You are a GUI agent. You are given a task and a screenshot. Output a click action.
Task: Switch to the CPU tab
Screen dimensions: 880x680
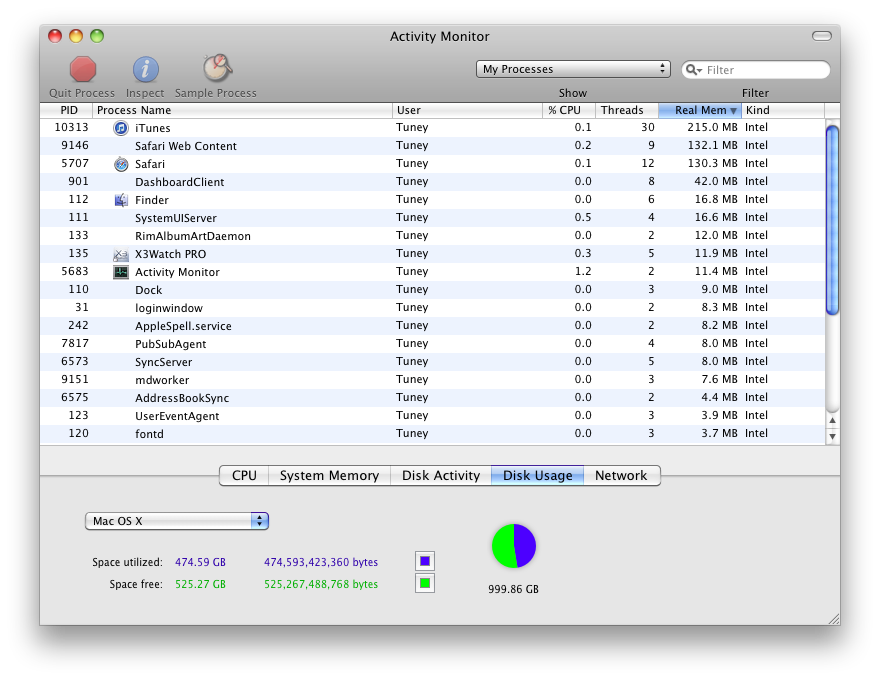point(244,476)
